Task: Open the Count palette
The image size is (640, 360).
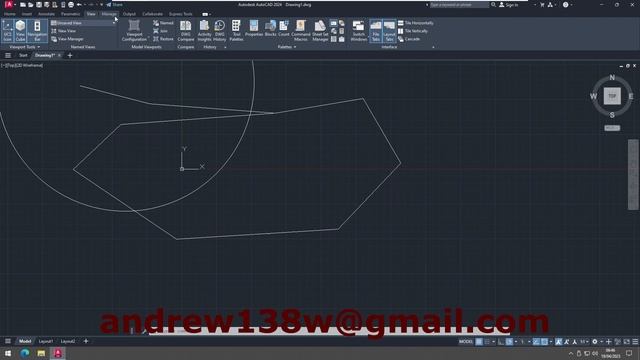Action: point(284,29)
